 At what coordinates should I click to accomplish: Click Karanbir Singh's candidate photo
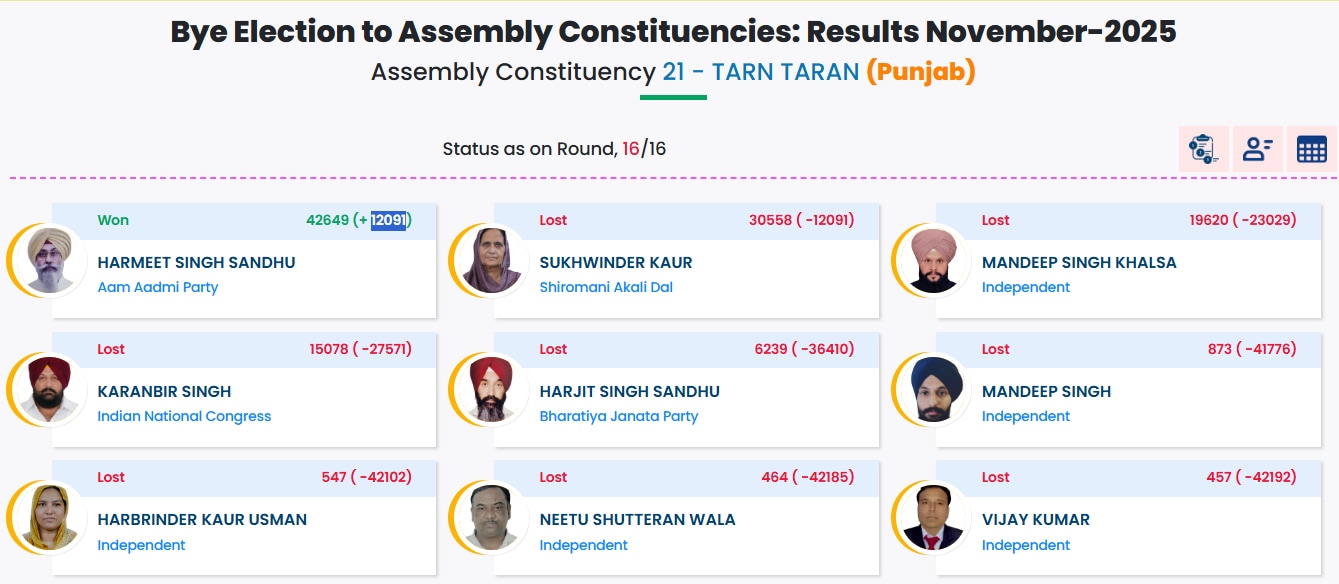(x=49, y=389)
